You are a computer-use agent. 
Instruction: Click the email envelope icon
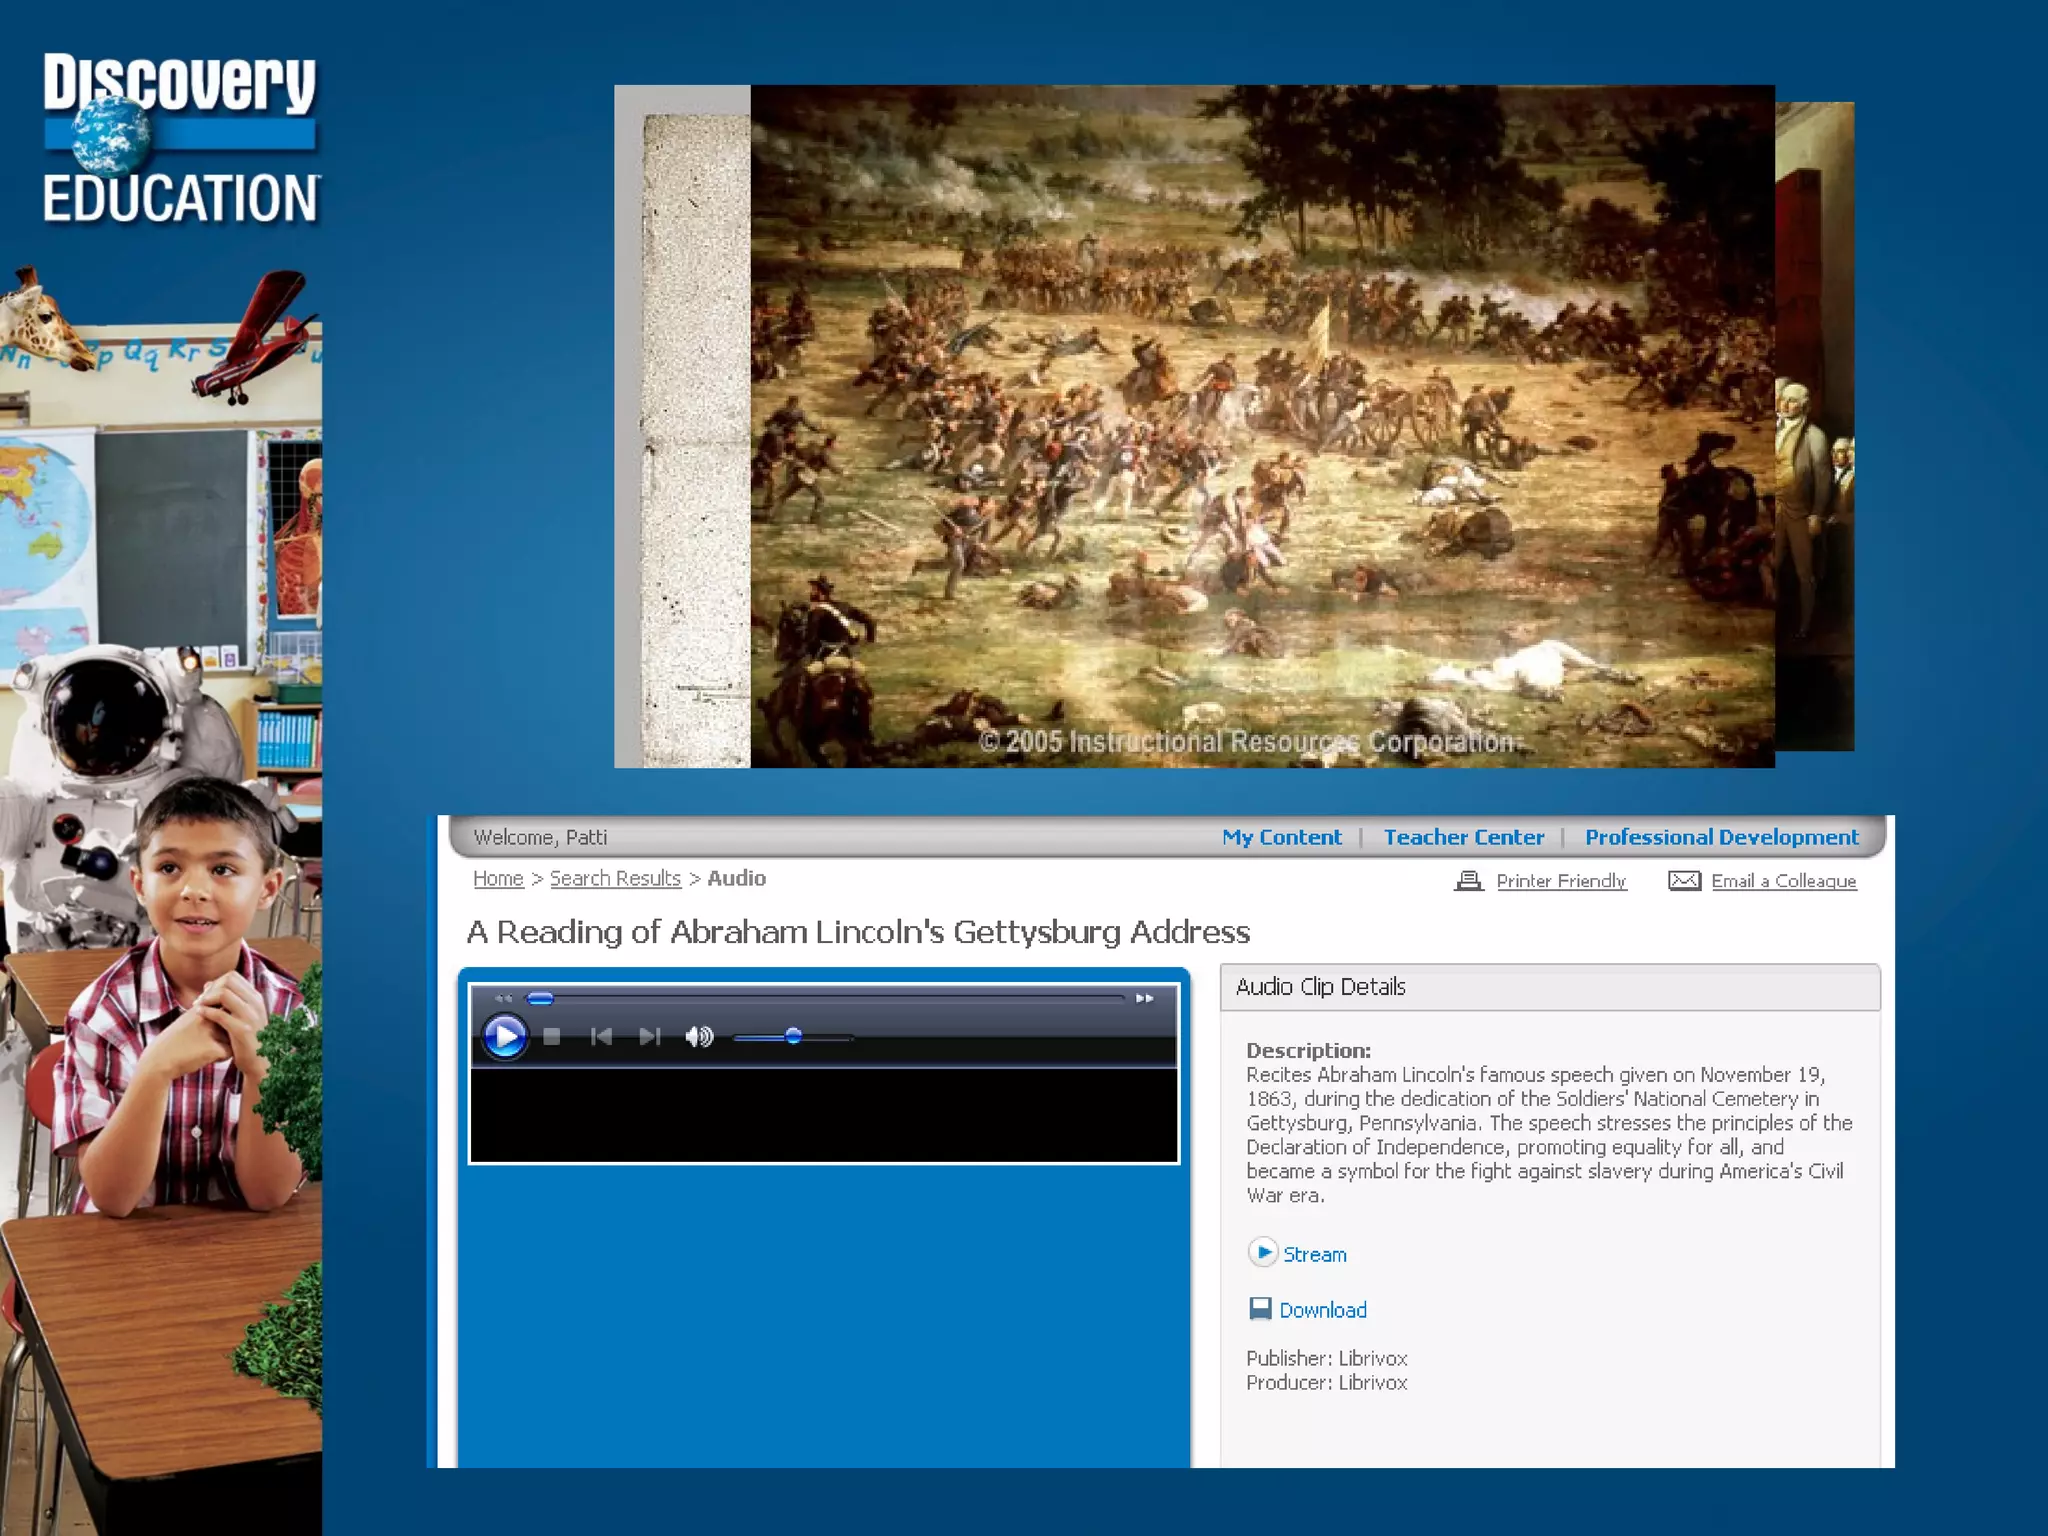[1684, 881]
